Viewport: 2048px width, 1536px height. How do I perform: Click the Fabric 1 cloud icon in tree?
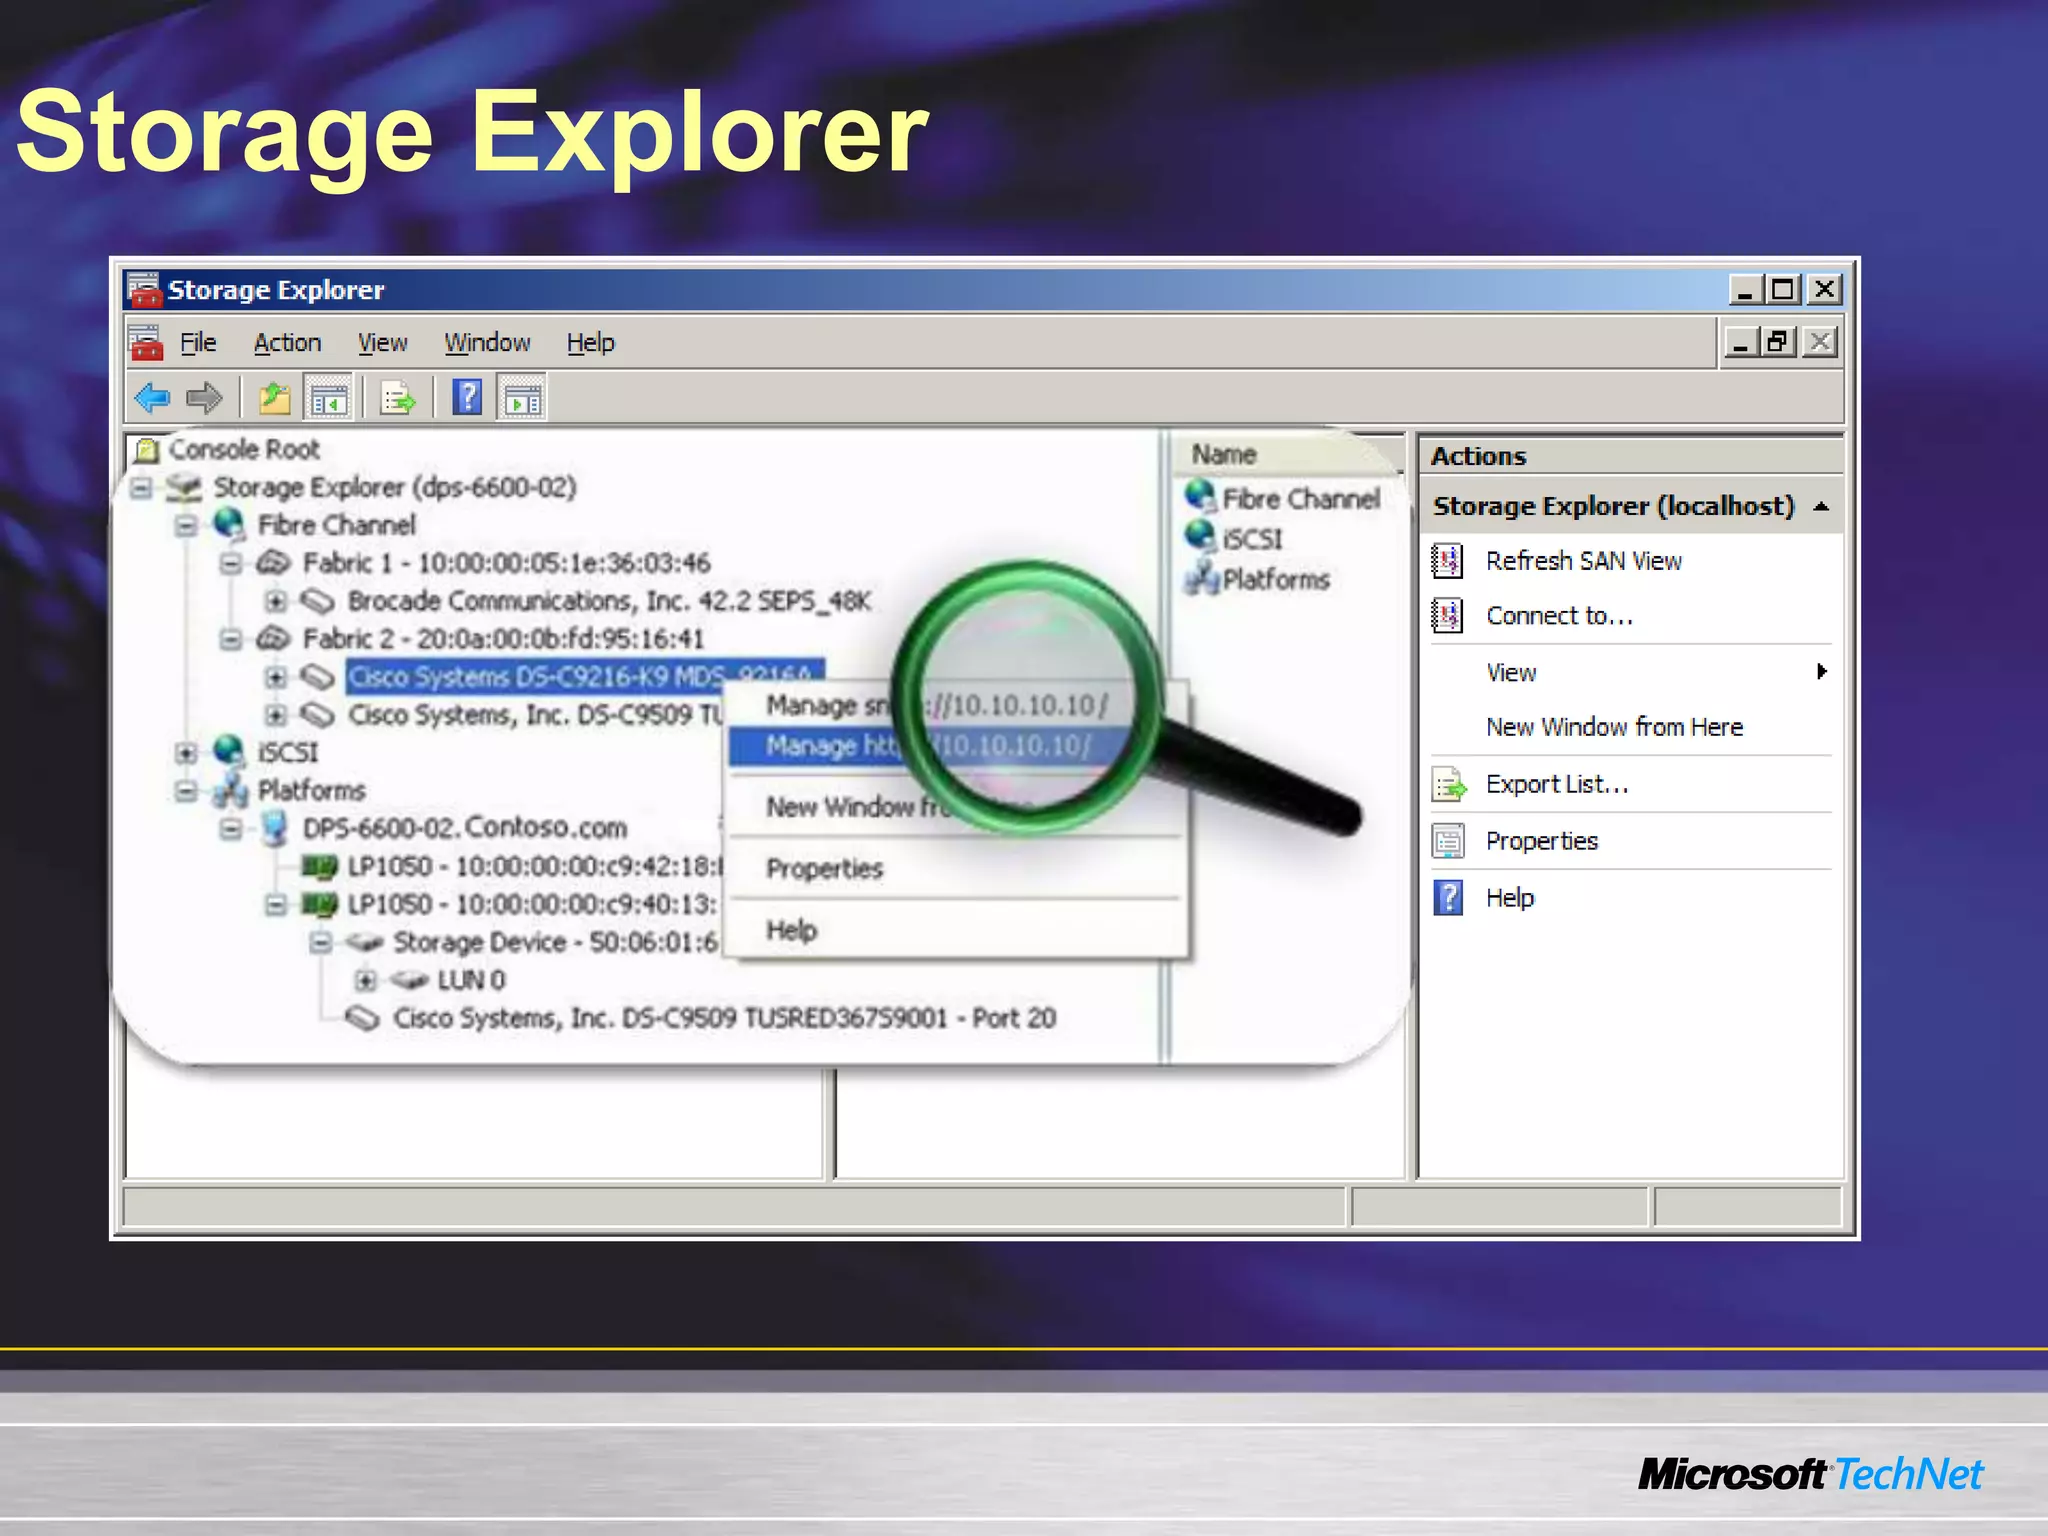[x=273, y=563]
